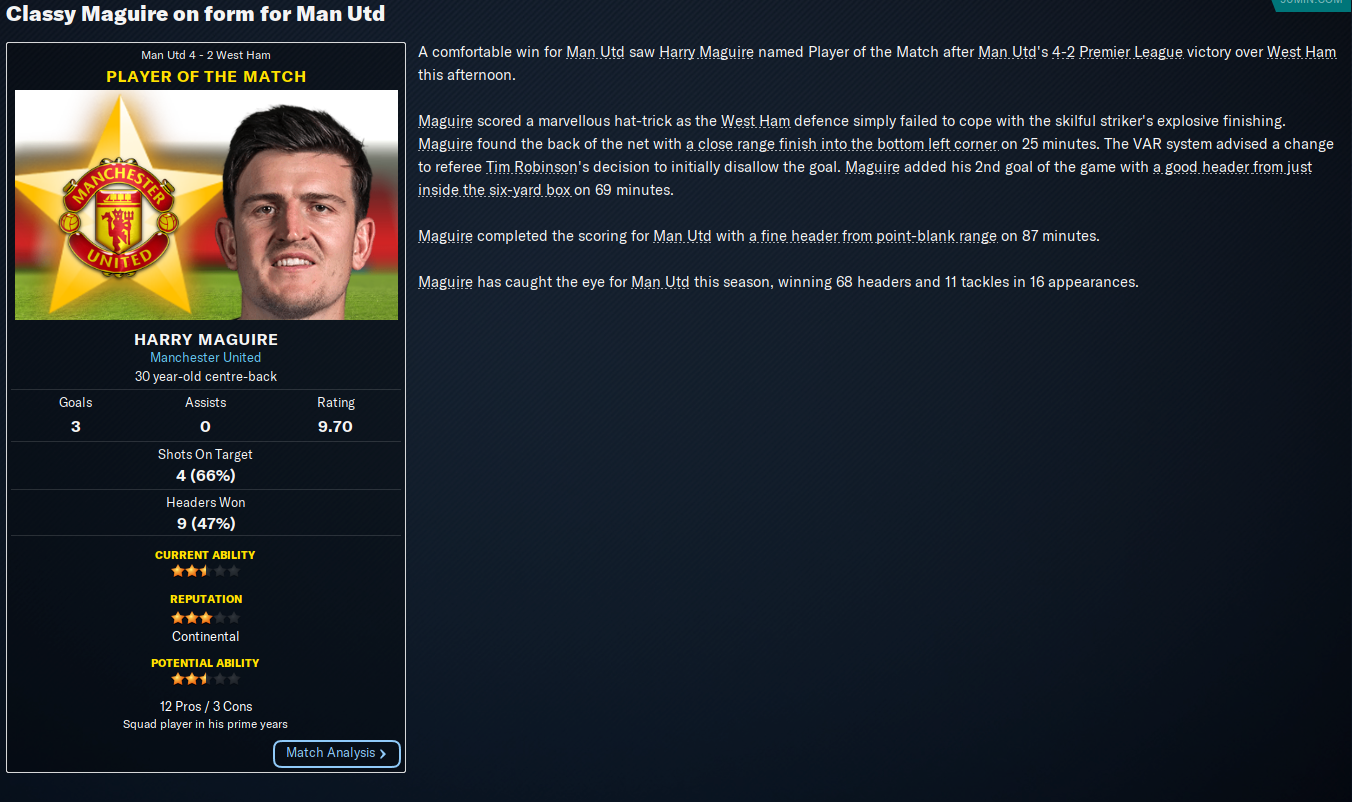The height and width of the screenshot is (802, 1352).
Task: Click the 12 Pros / 3 Cons text
Action: coord(206,706)
